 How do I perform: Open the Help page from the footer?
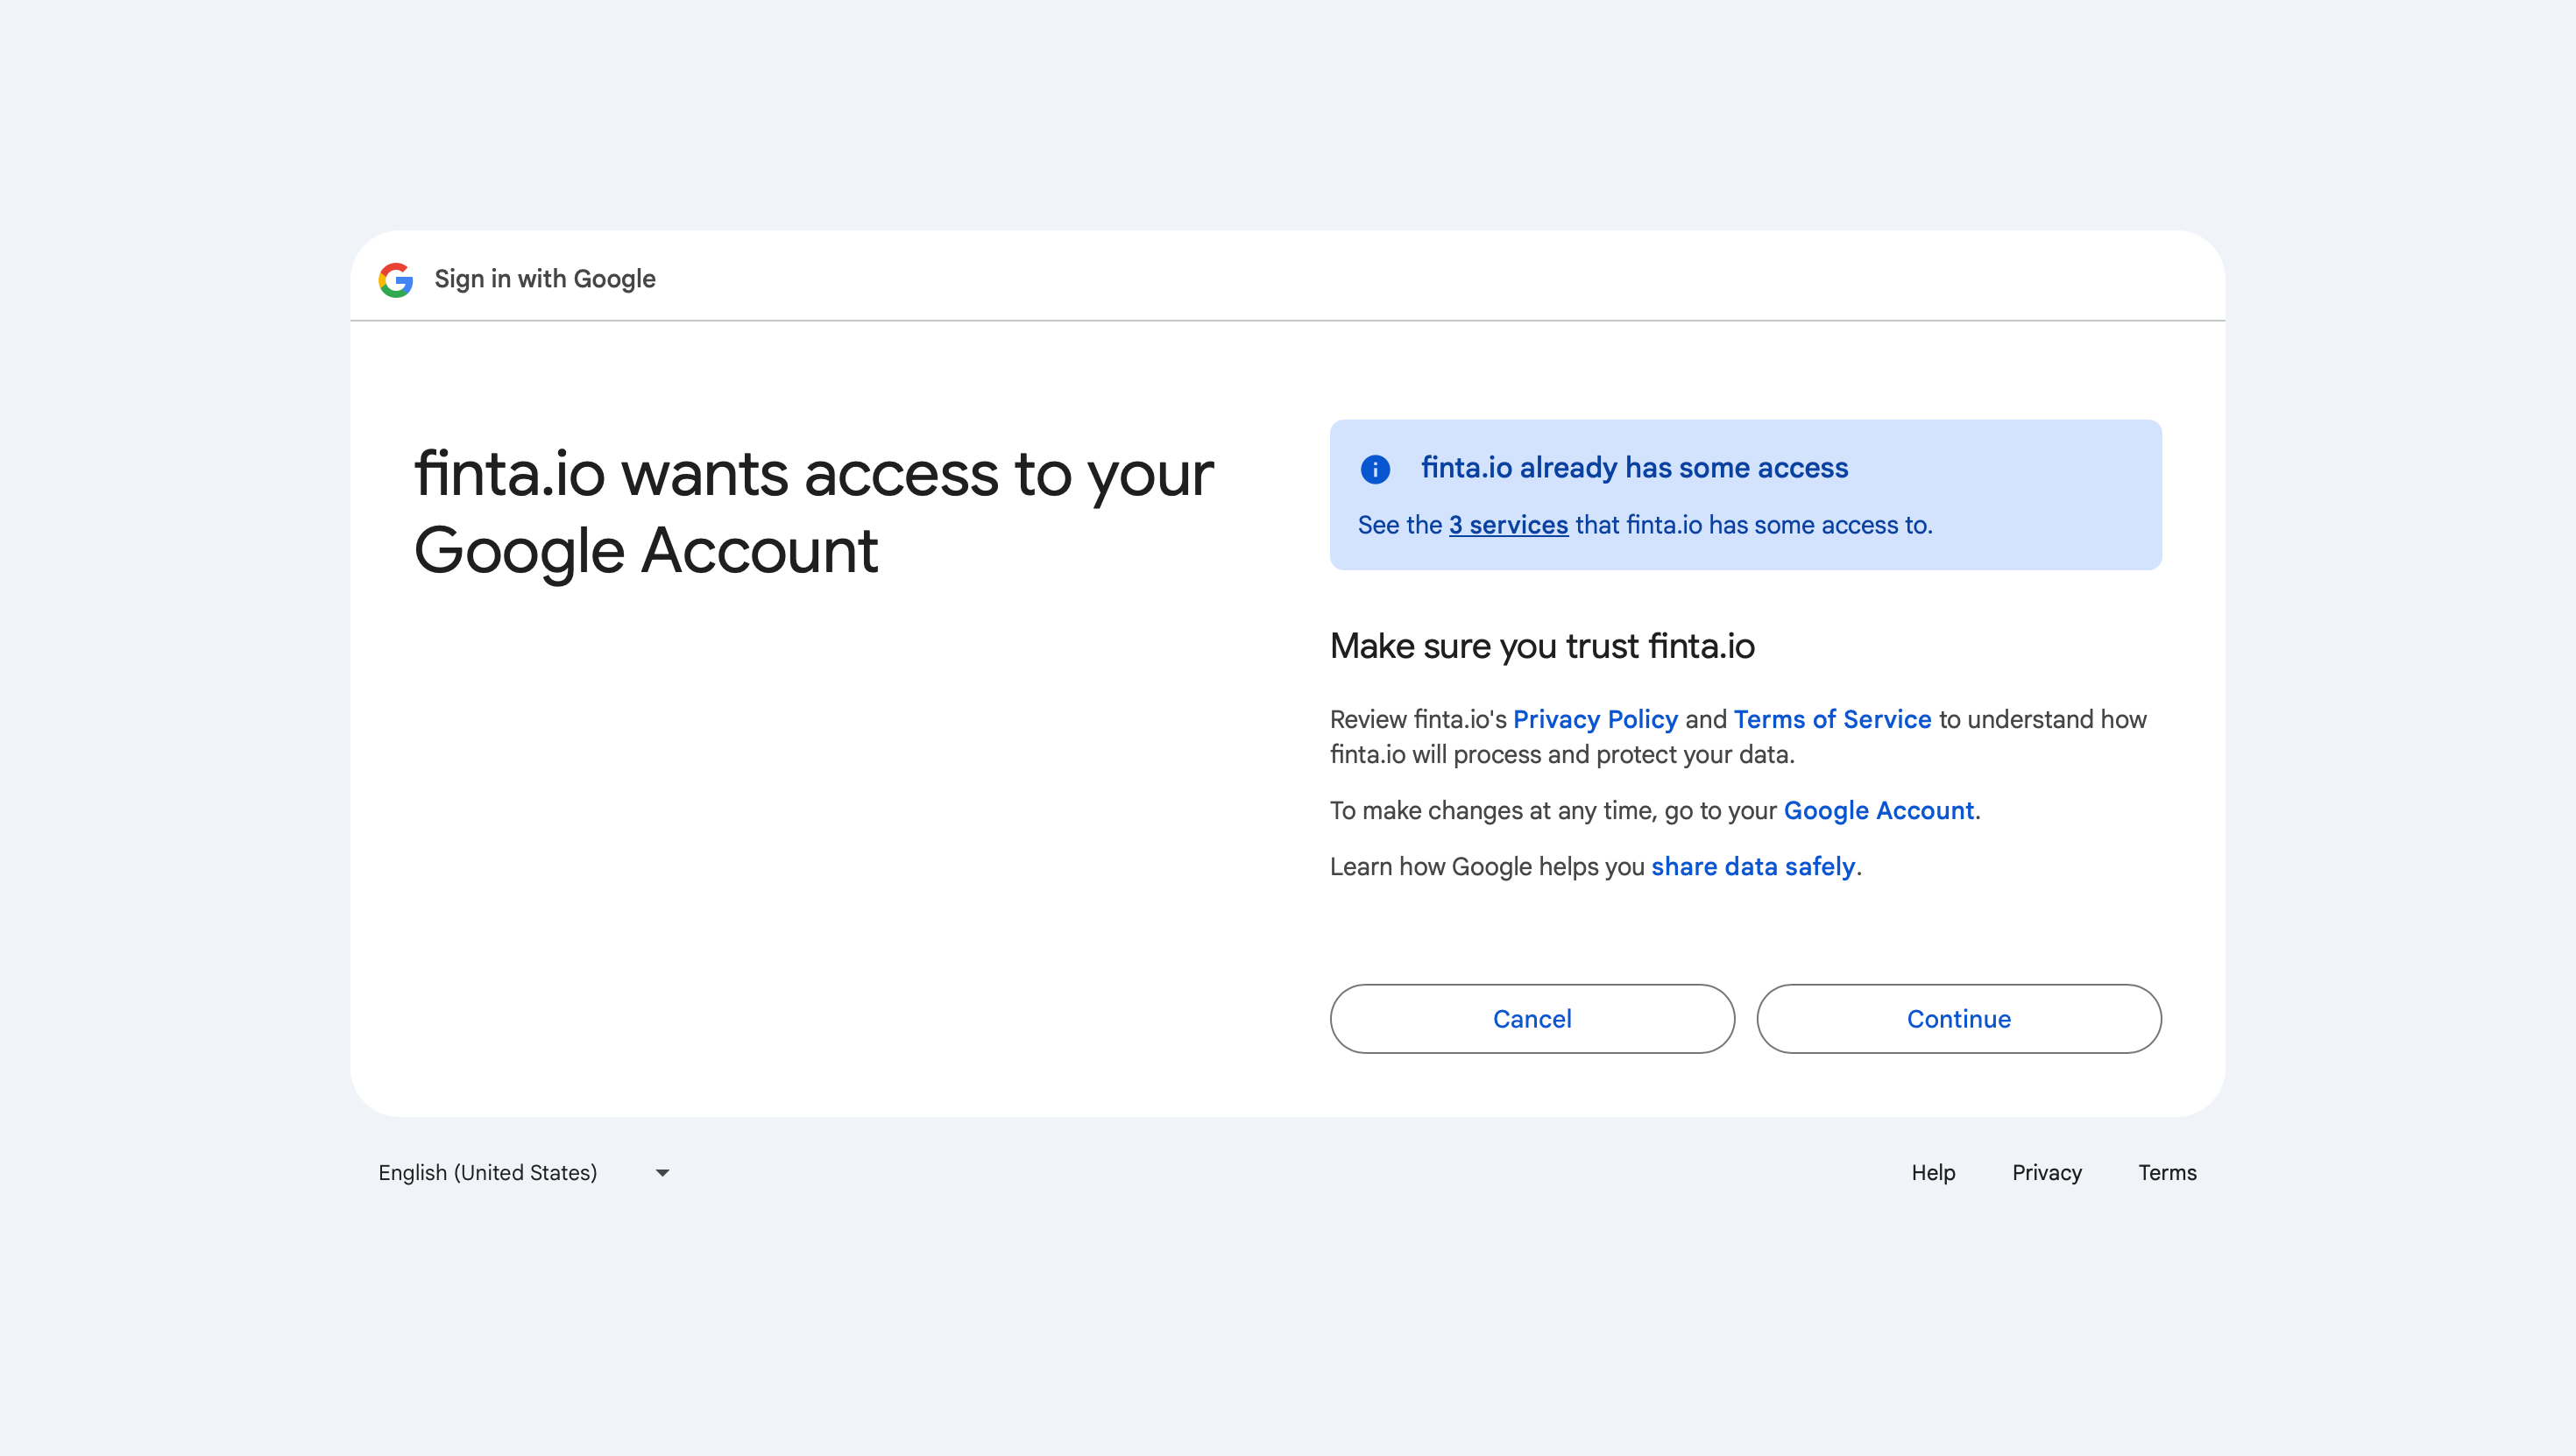click(x=1932, y=1172)
